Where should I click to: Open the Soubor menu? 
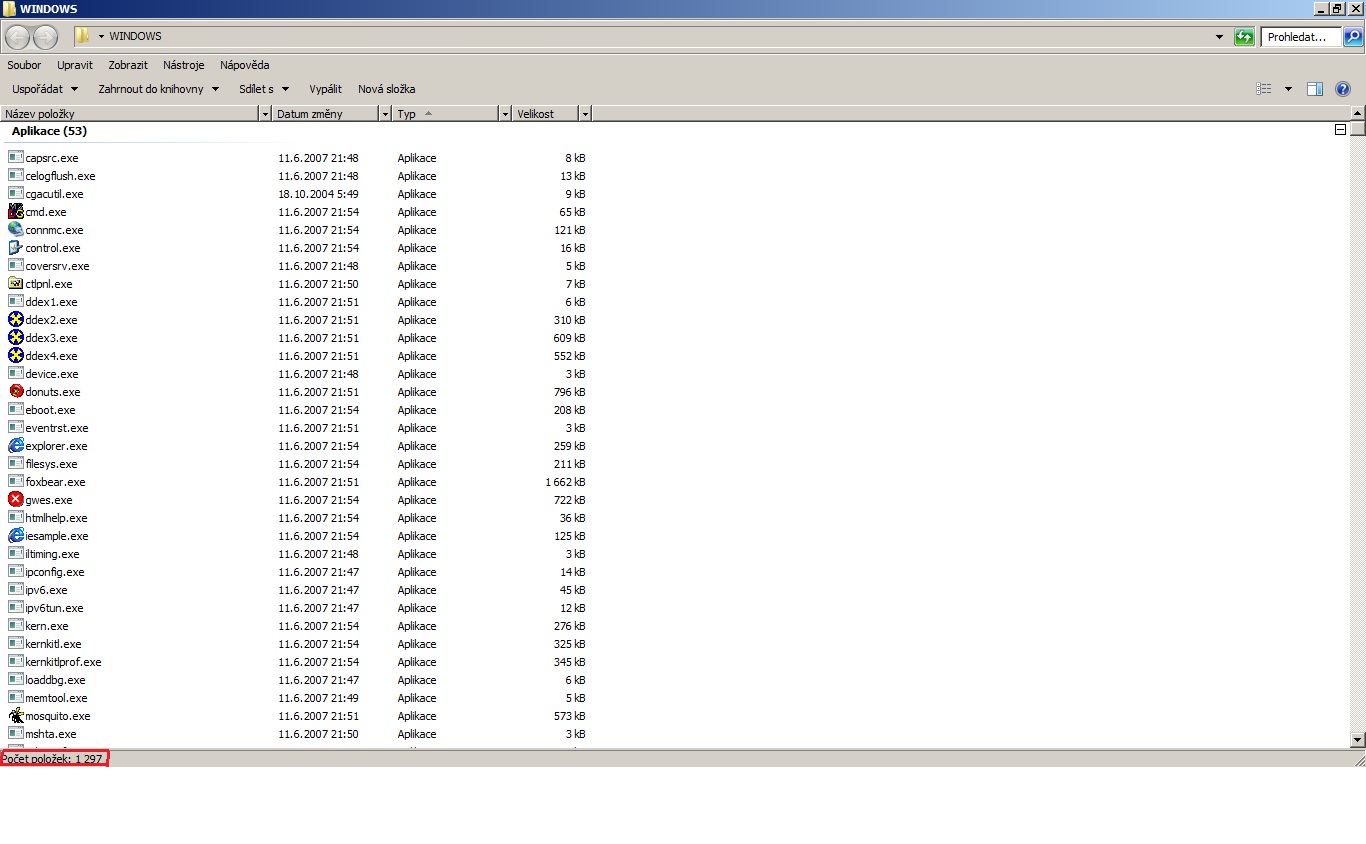(x=24, y=65)
